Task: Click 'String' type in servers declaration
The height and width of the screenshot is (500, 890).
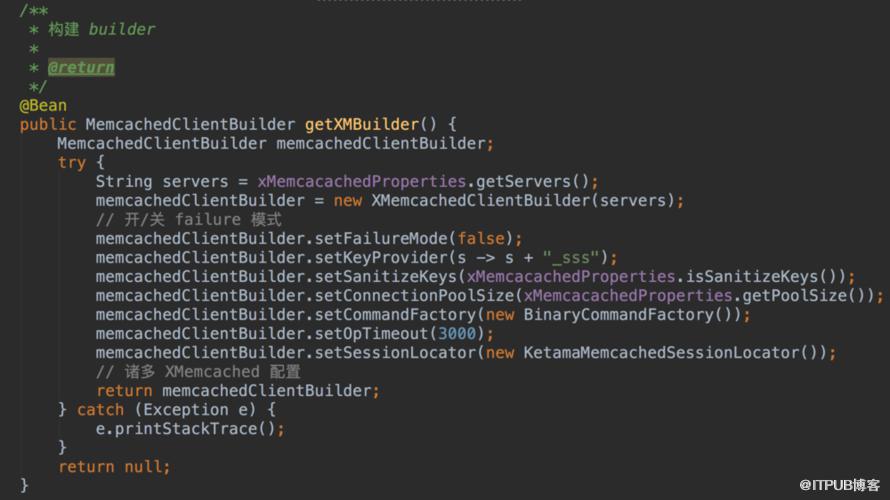Action: [124, 182]
